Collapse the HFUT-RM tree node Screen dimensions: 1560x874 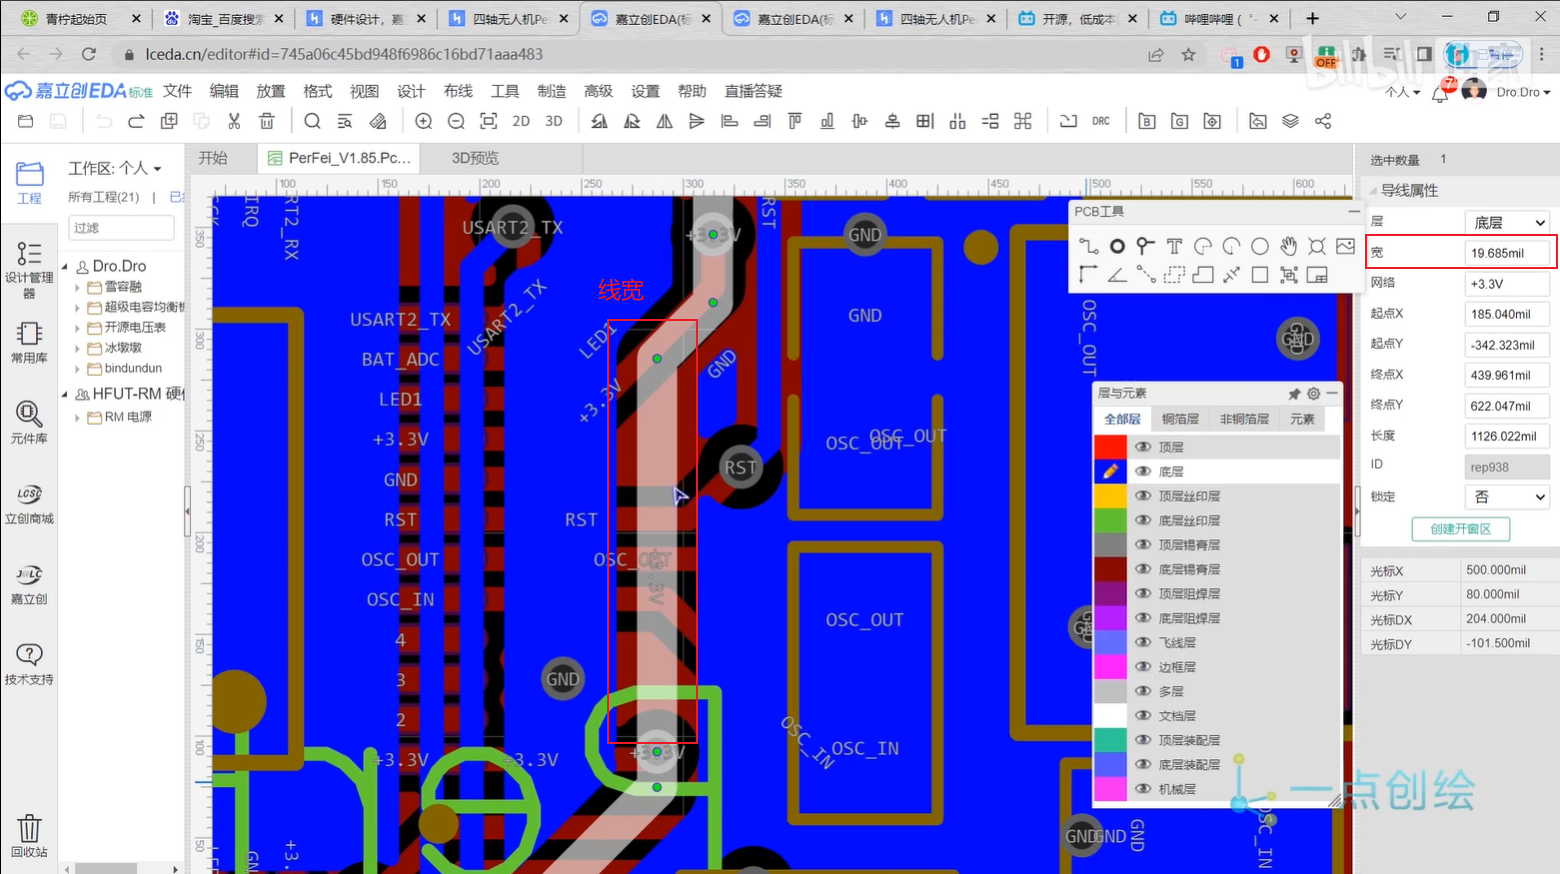[66, 394]
